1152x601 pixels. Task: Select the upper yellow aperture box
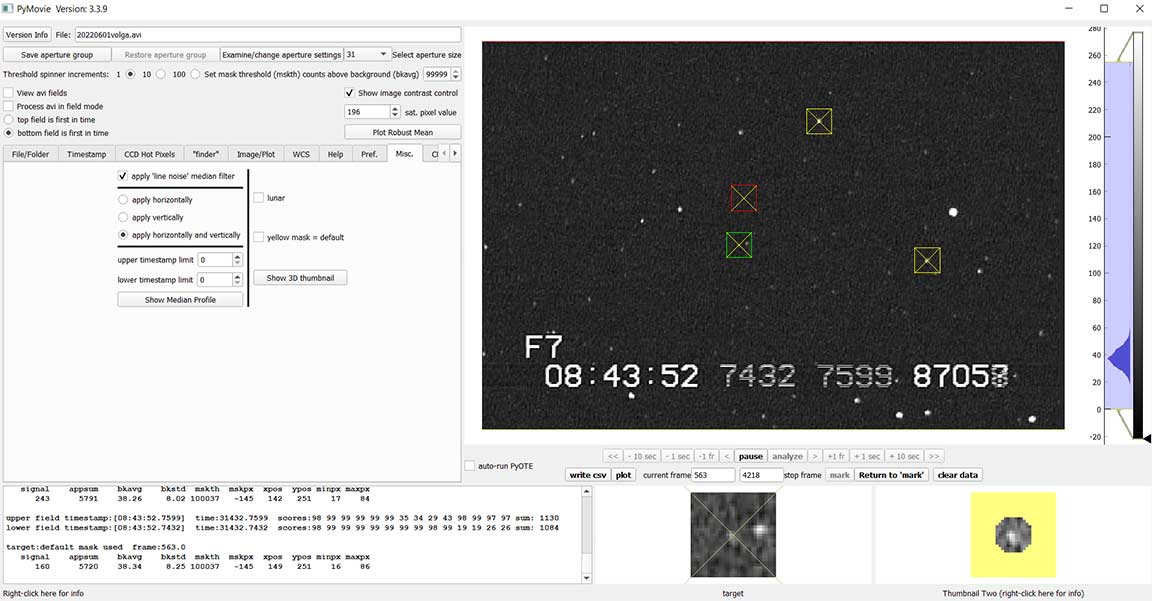coord(818,121)
